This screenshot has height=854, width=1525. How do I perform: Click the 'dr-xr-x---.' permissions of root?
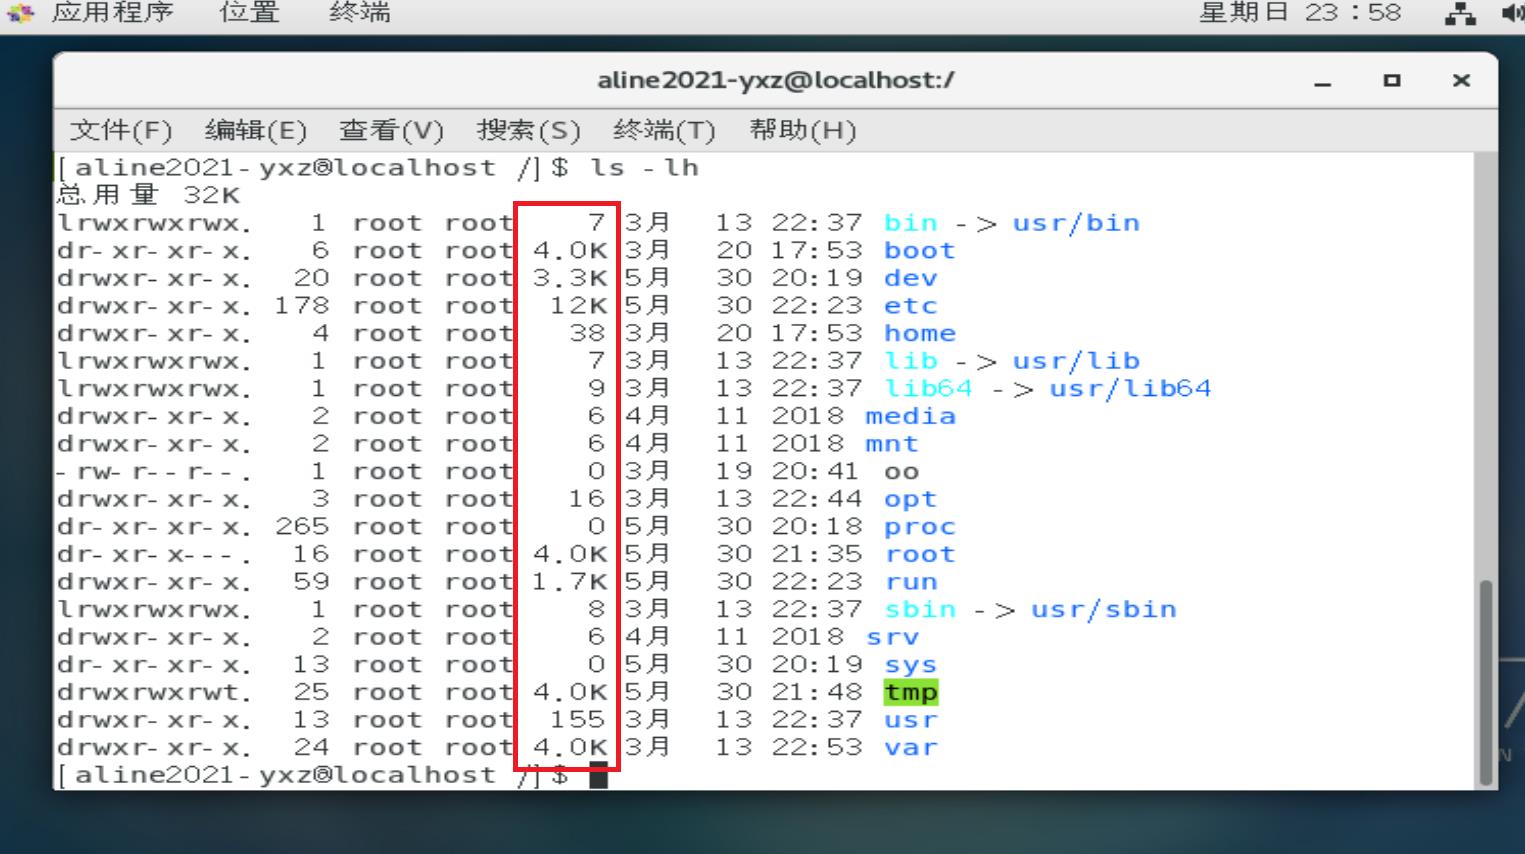coord(155,554)
